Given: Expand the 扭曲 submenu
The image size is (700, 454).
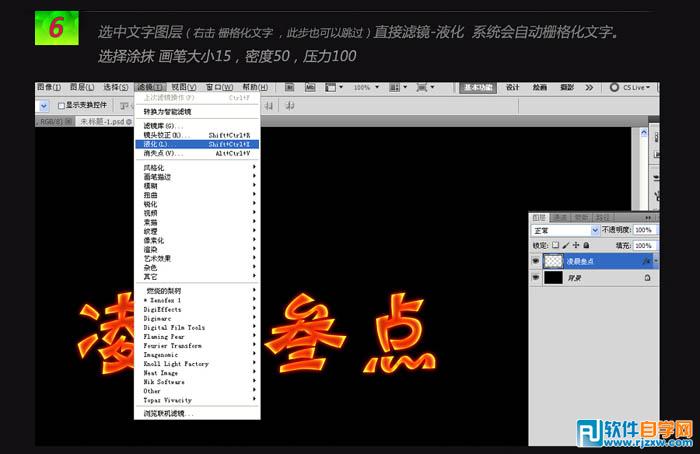Looking at the screenshot, I should point(198,195).
